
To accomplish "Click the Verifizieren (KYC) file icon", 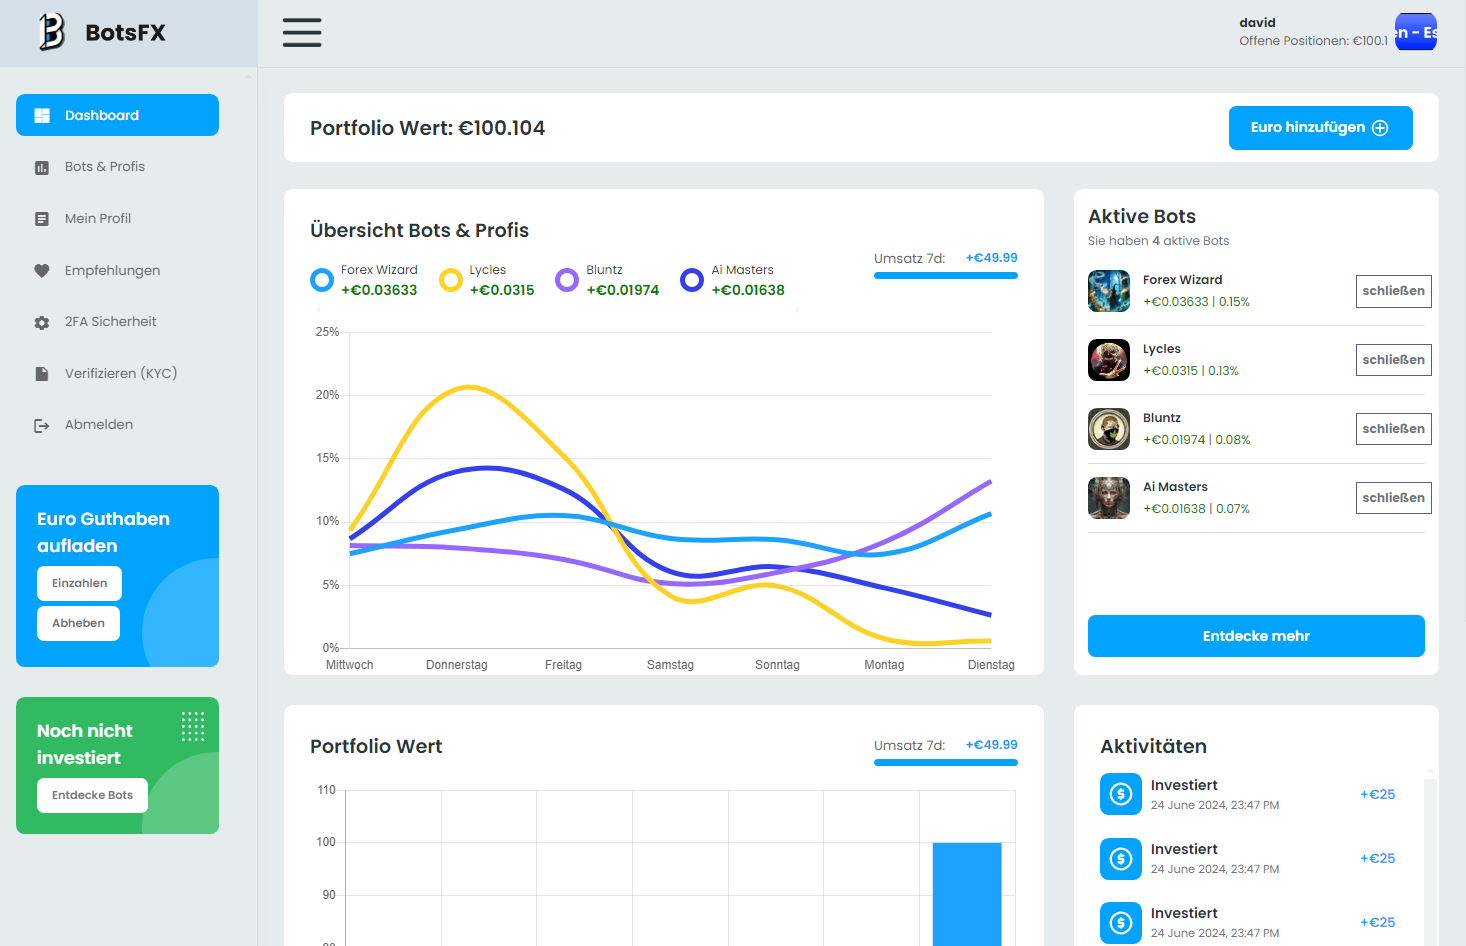I will point(42,374).
